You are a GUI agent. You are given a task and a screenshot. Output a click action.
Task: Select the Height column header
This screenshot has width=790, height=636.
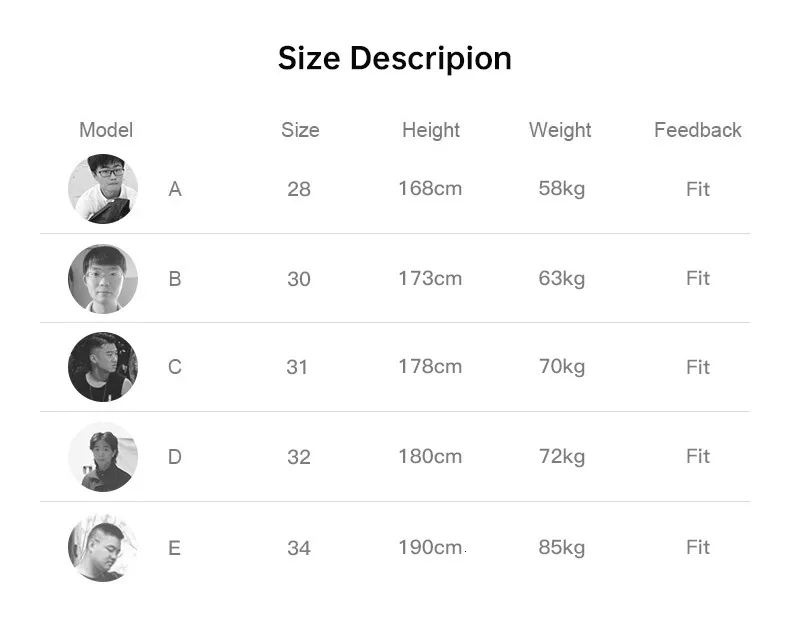click(x=431, y=130)
